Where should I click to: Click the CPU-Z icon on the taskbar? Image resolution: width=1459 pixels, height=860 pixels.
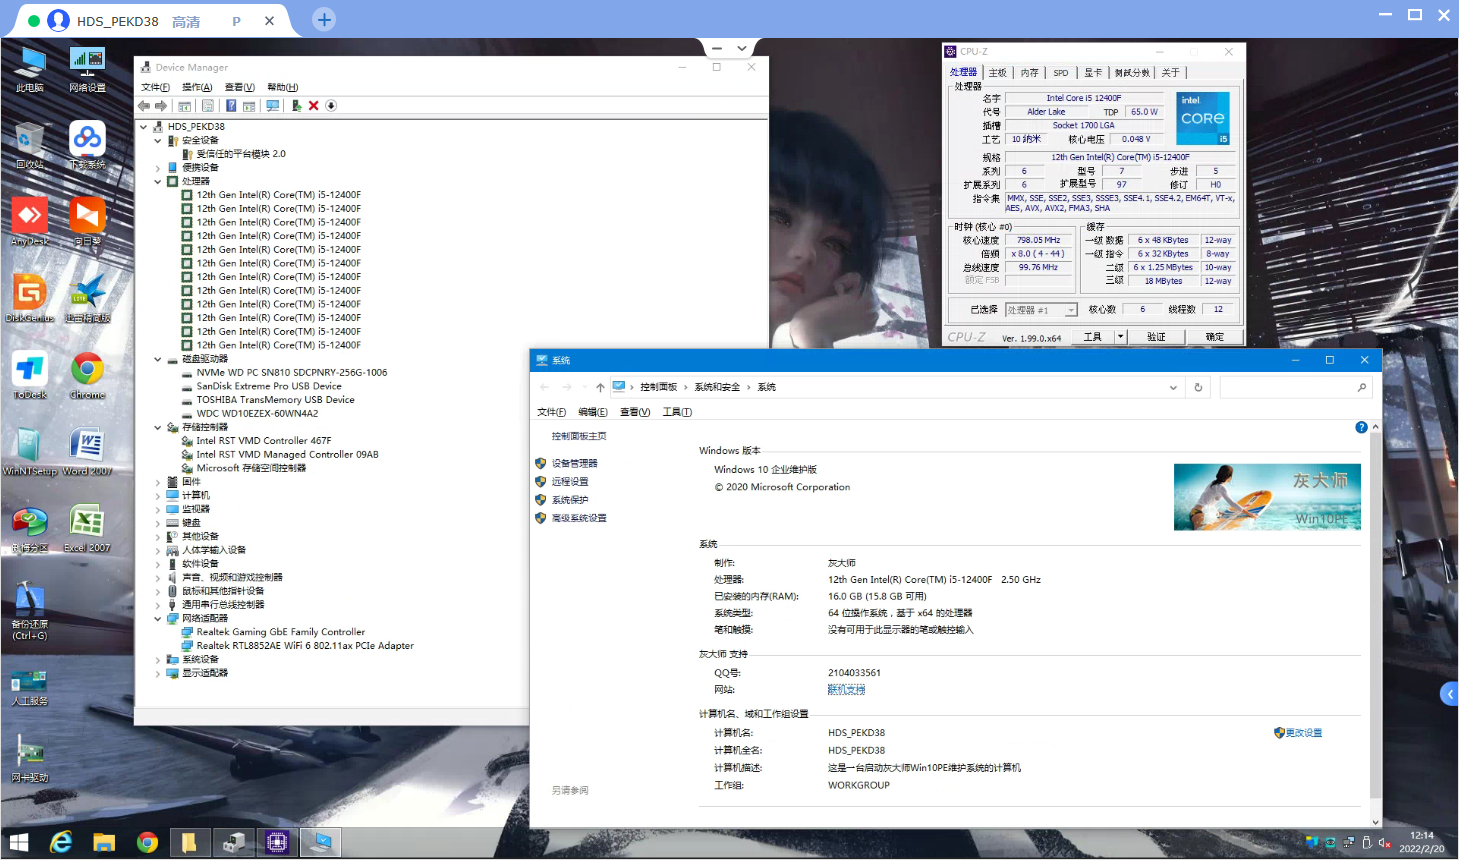[277, 843]
